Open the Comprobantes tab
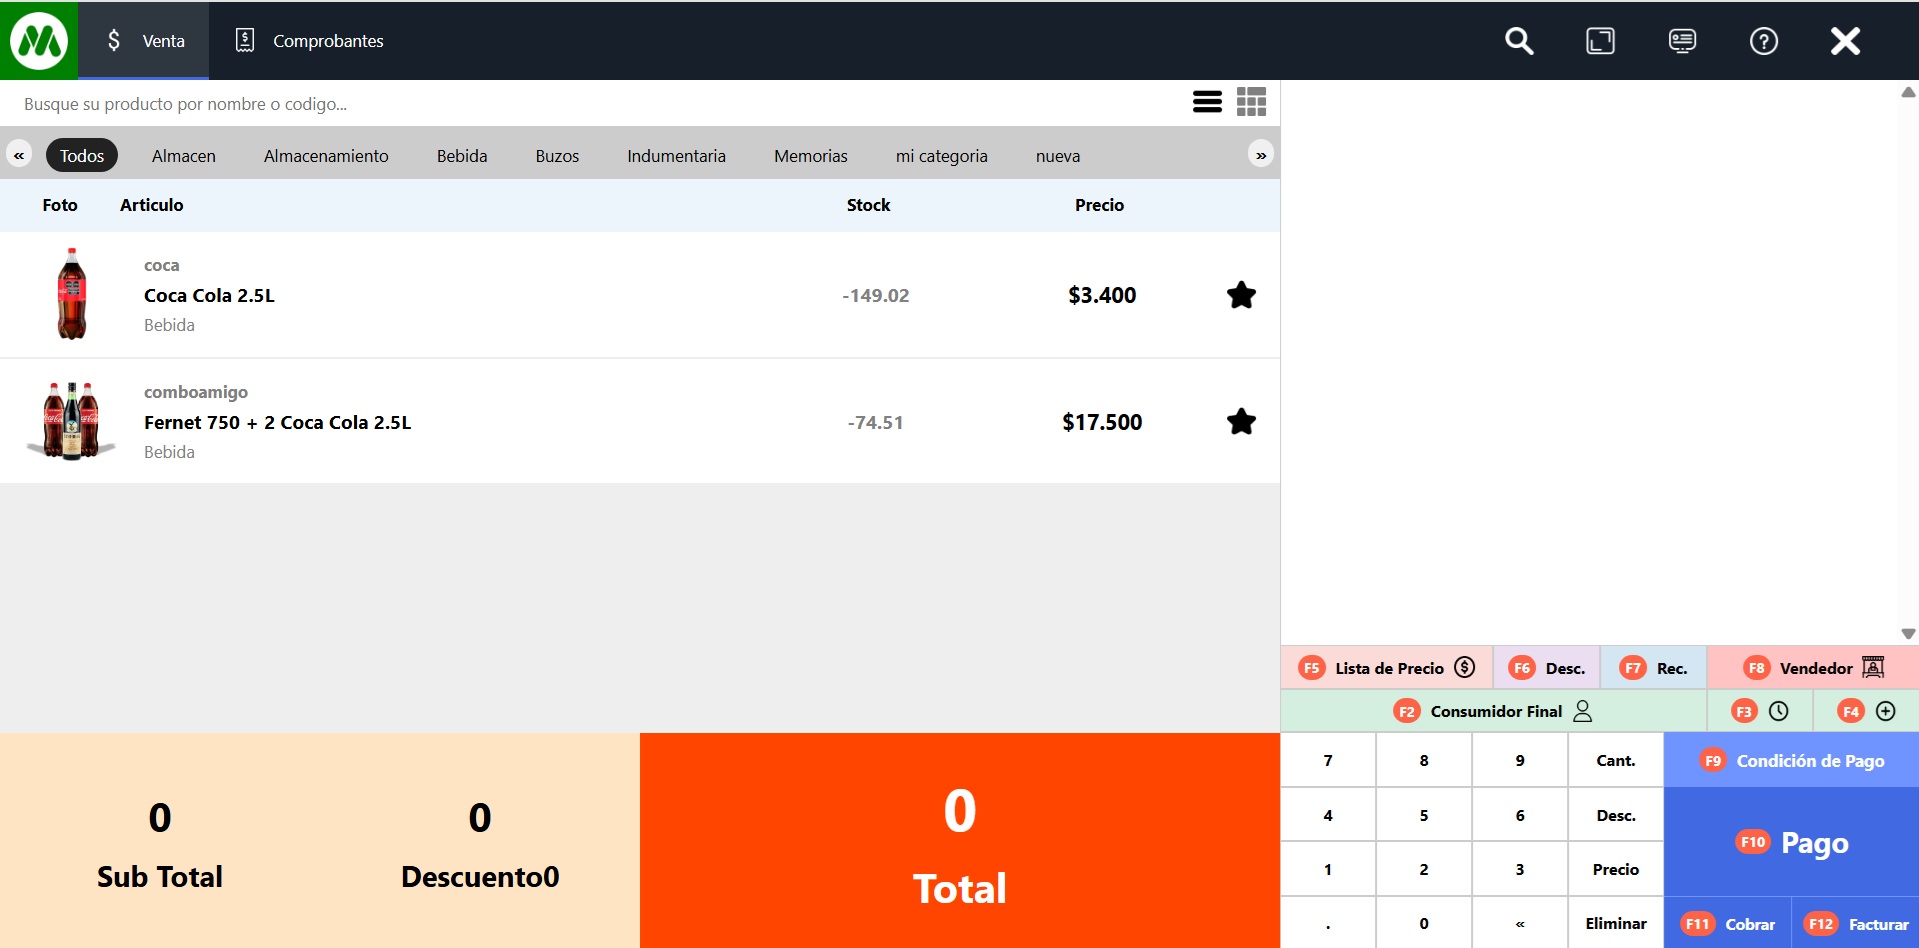The width and height of the screenshot is (1919, 948). coord(310,41)
